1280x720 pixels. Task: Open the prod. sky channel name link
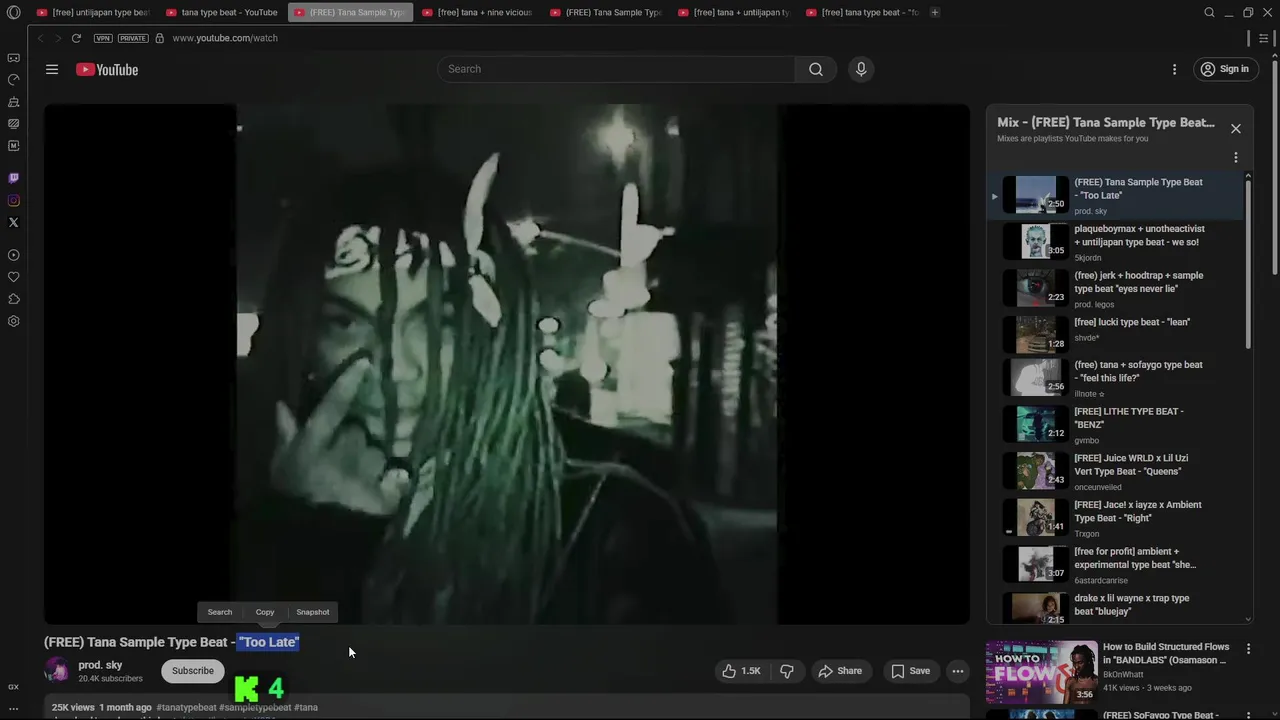tap(100, 665)
